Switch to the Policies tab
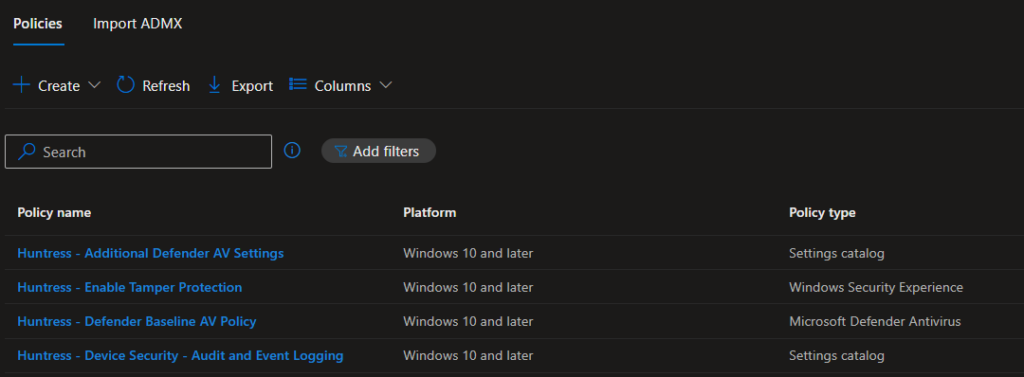This screenshot has width=1024, height=377. pyautogui.click(x=38, y=24)
